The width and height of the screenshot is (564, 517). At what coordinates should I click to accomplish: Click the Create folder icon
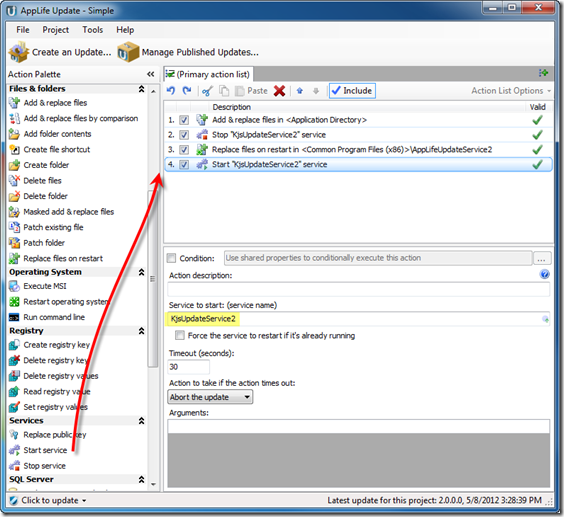coord(14,165)
